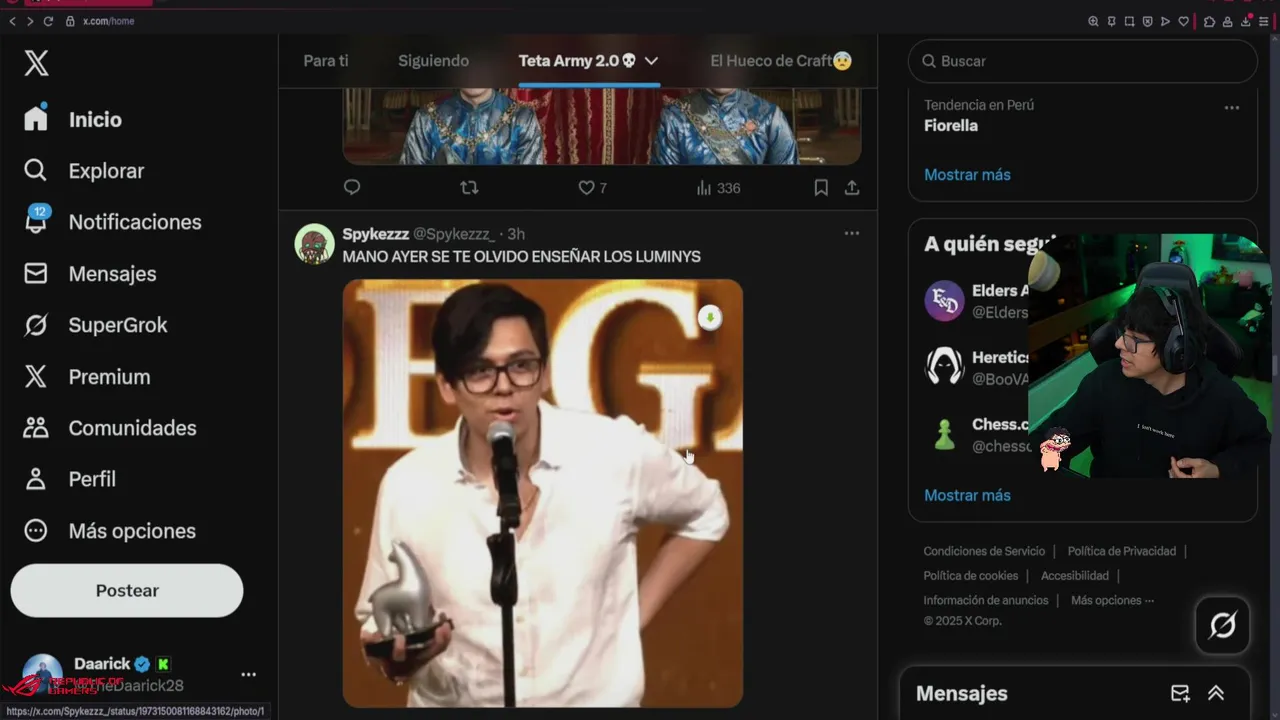Switch to the Siguiendo tab

pos(433,61)
